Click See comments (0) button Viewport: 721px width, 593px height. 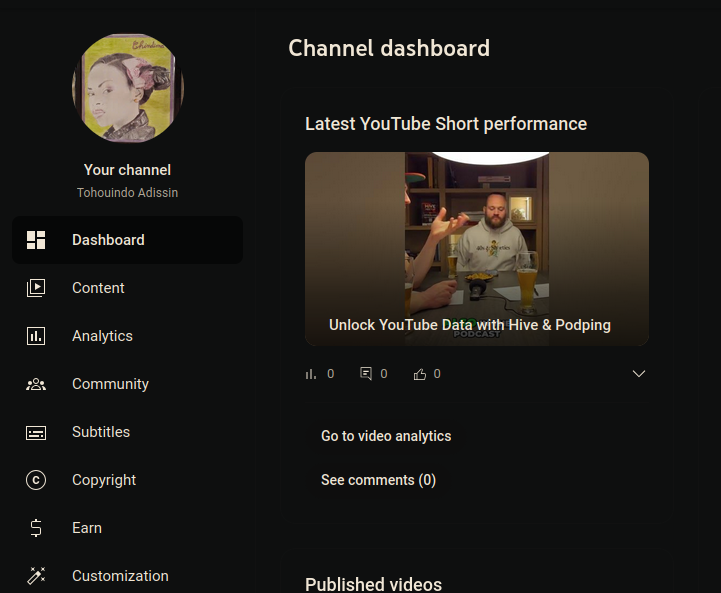pos(378,480)
